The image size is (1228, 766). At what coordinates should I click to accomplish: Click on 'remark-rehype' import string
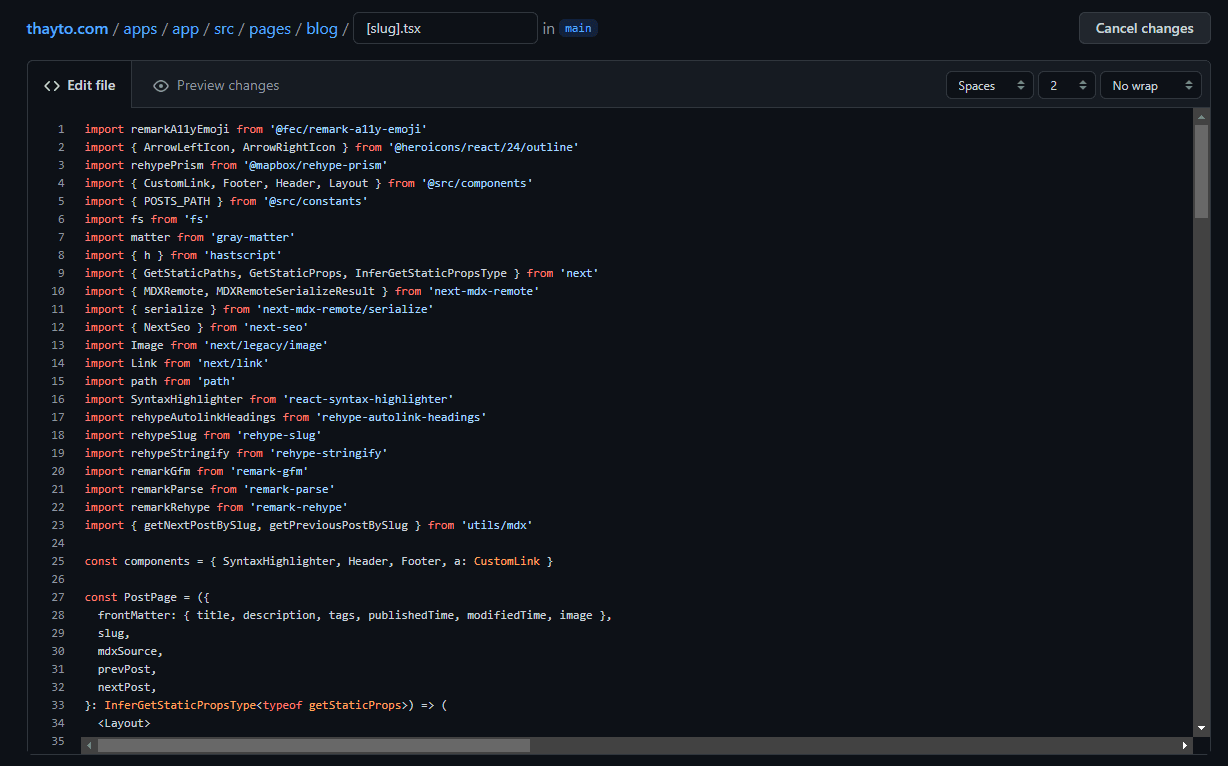point(299,507)
